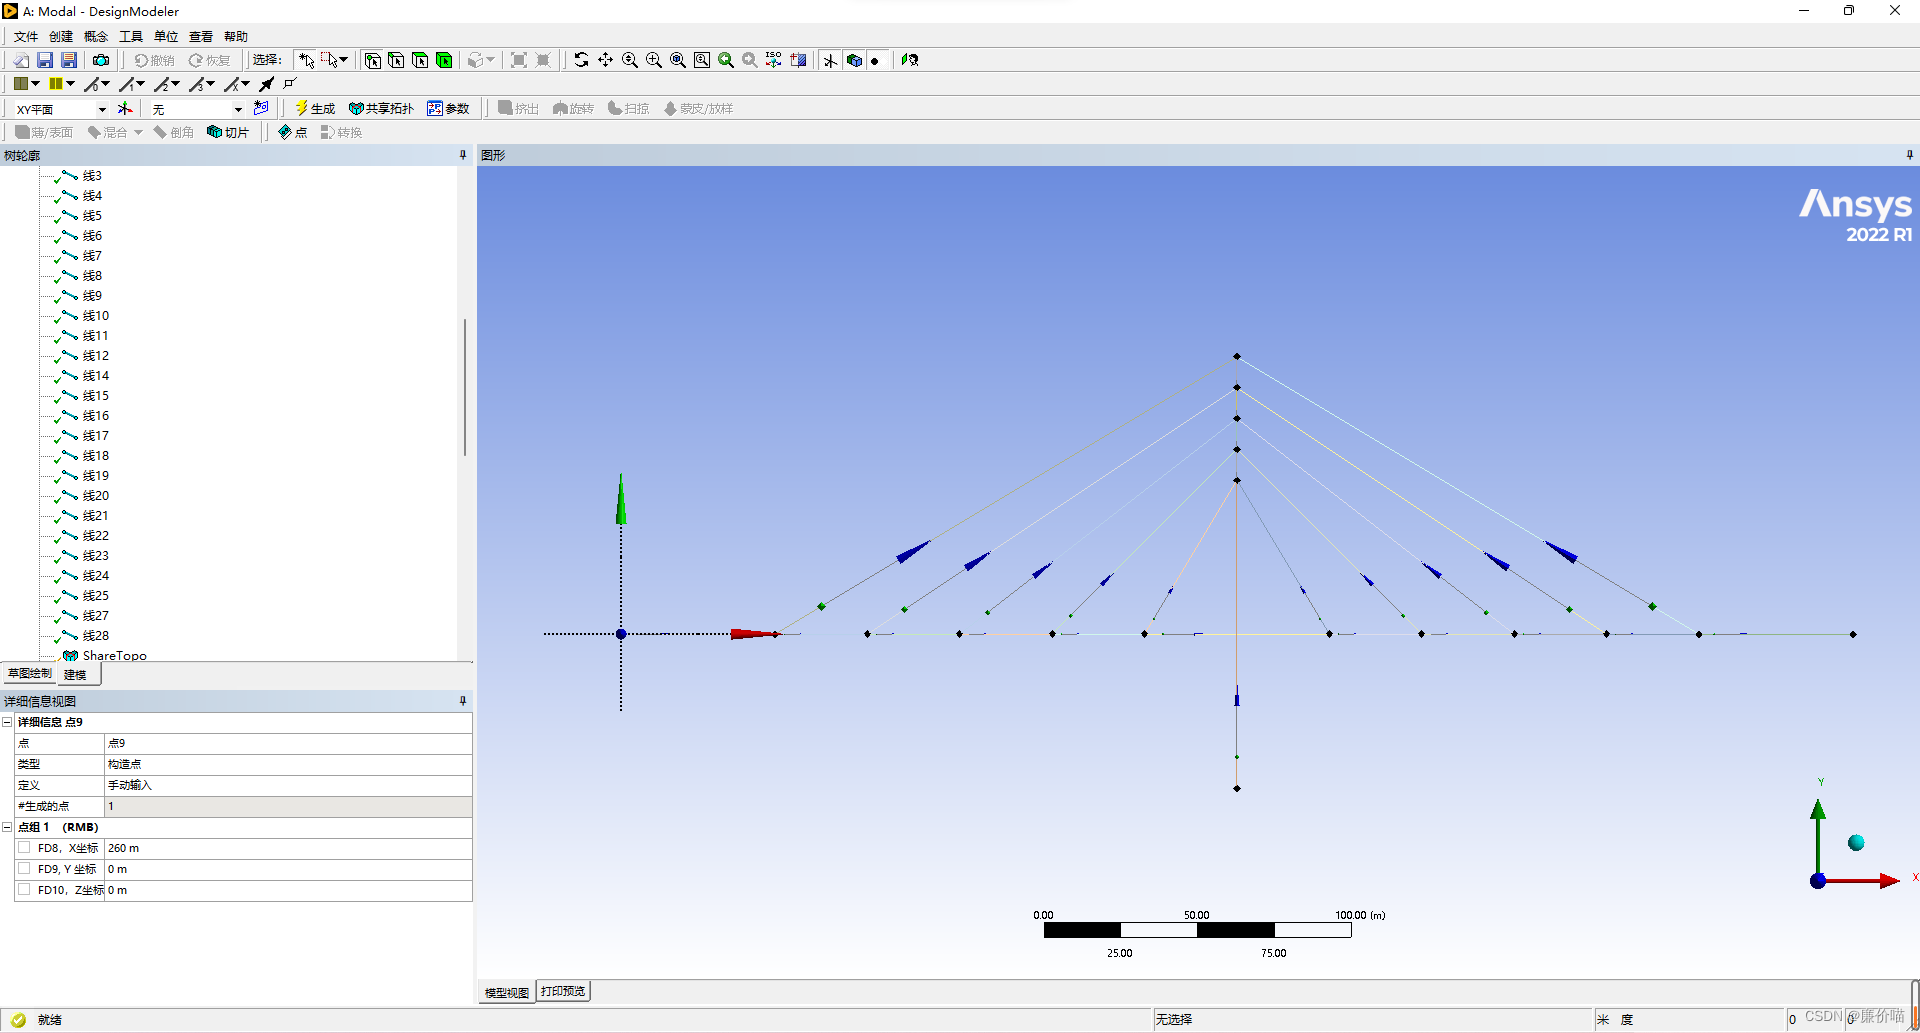
Task: Click the Magnifier Window icon
Action: click(702, 61)
